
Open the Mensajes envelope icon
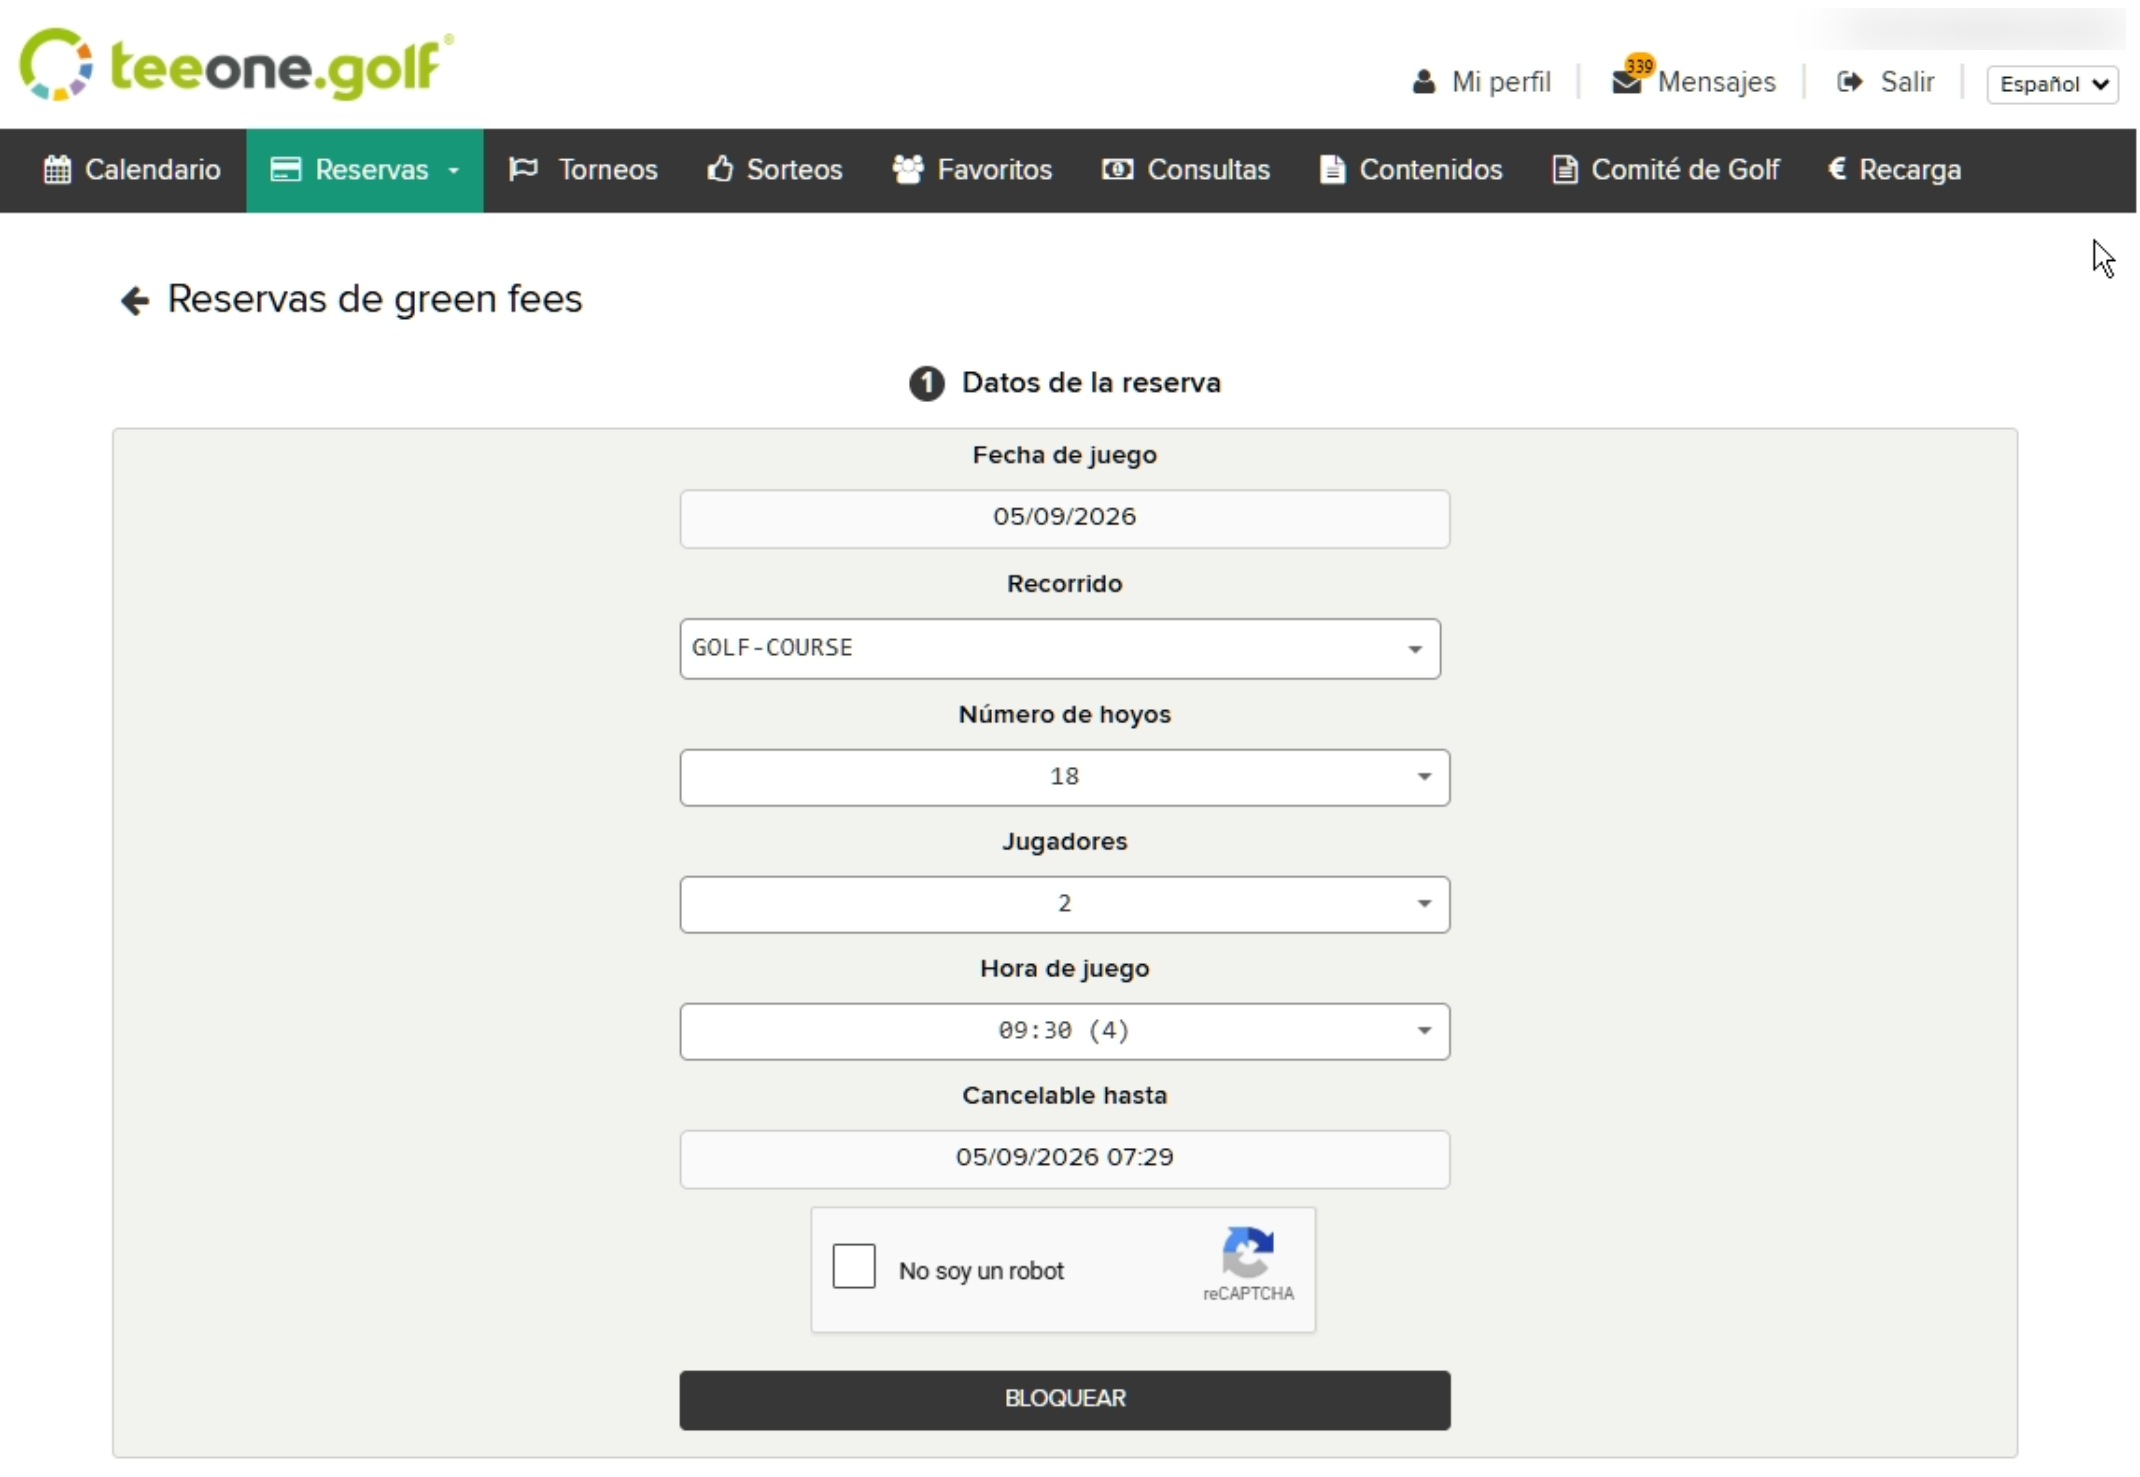[x=1627, y=83]
